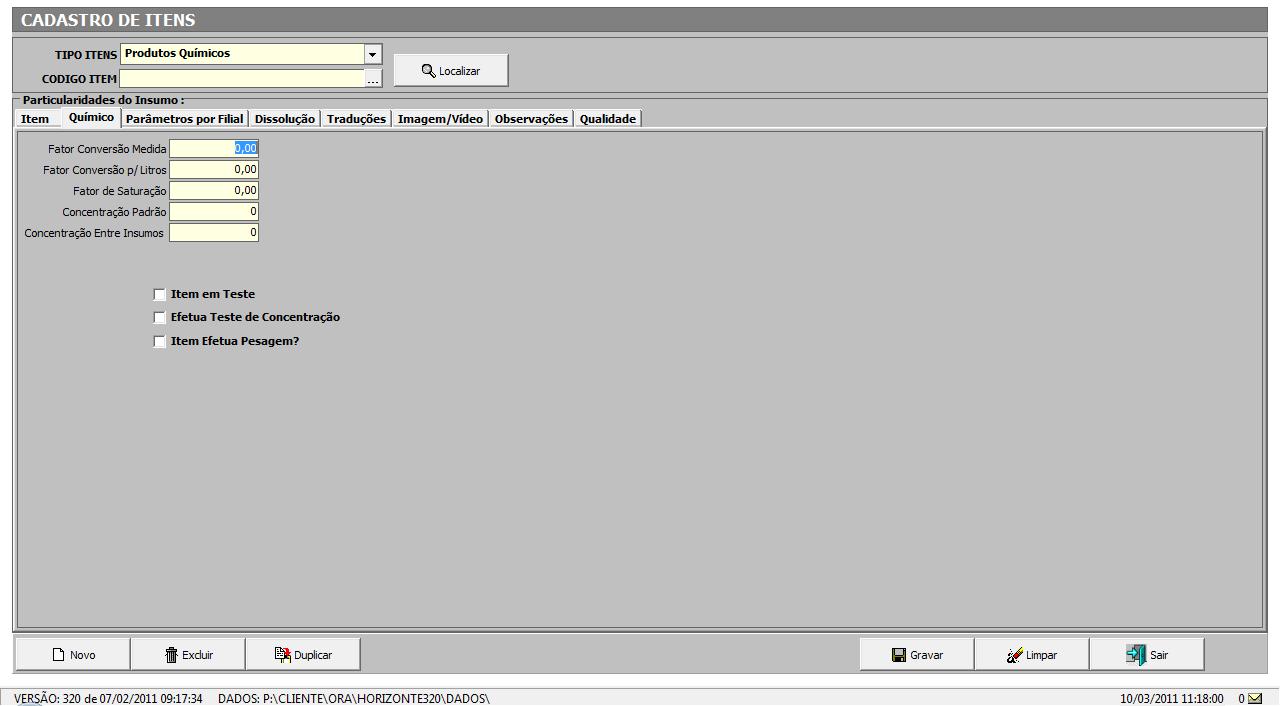Screen dimensions: 1280x706
Task: Click the Novo blank page icon button
Action: point(73,655)
